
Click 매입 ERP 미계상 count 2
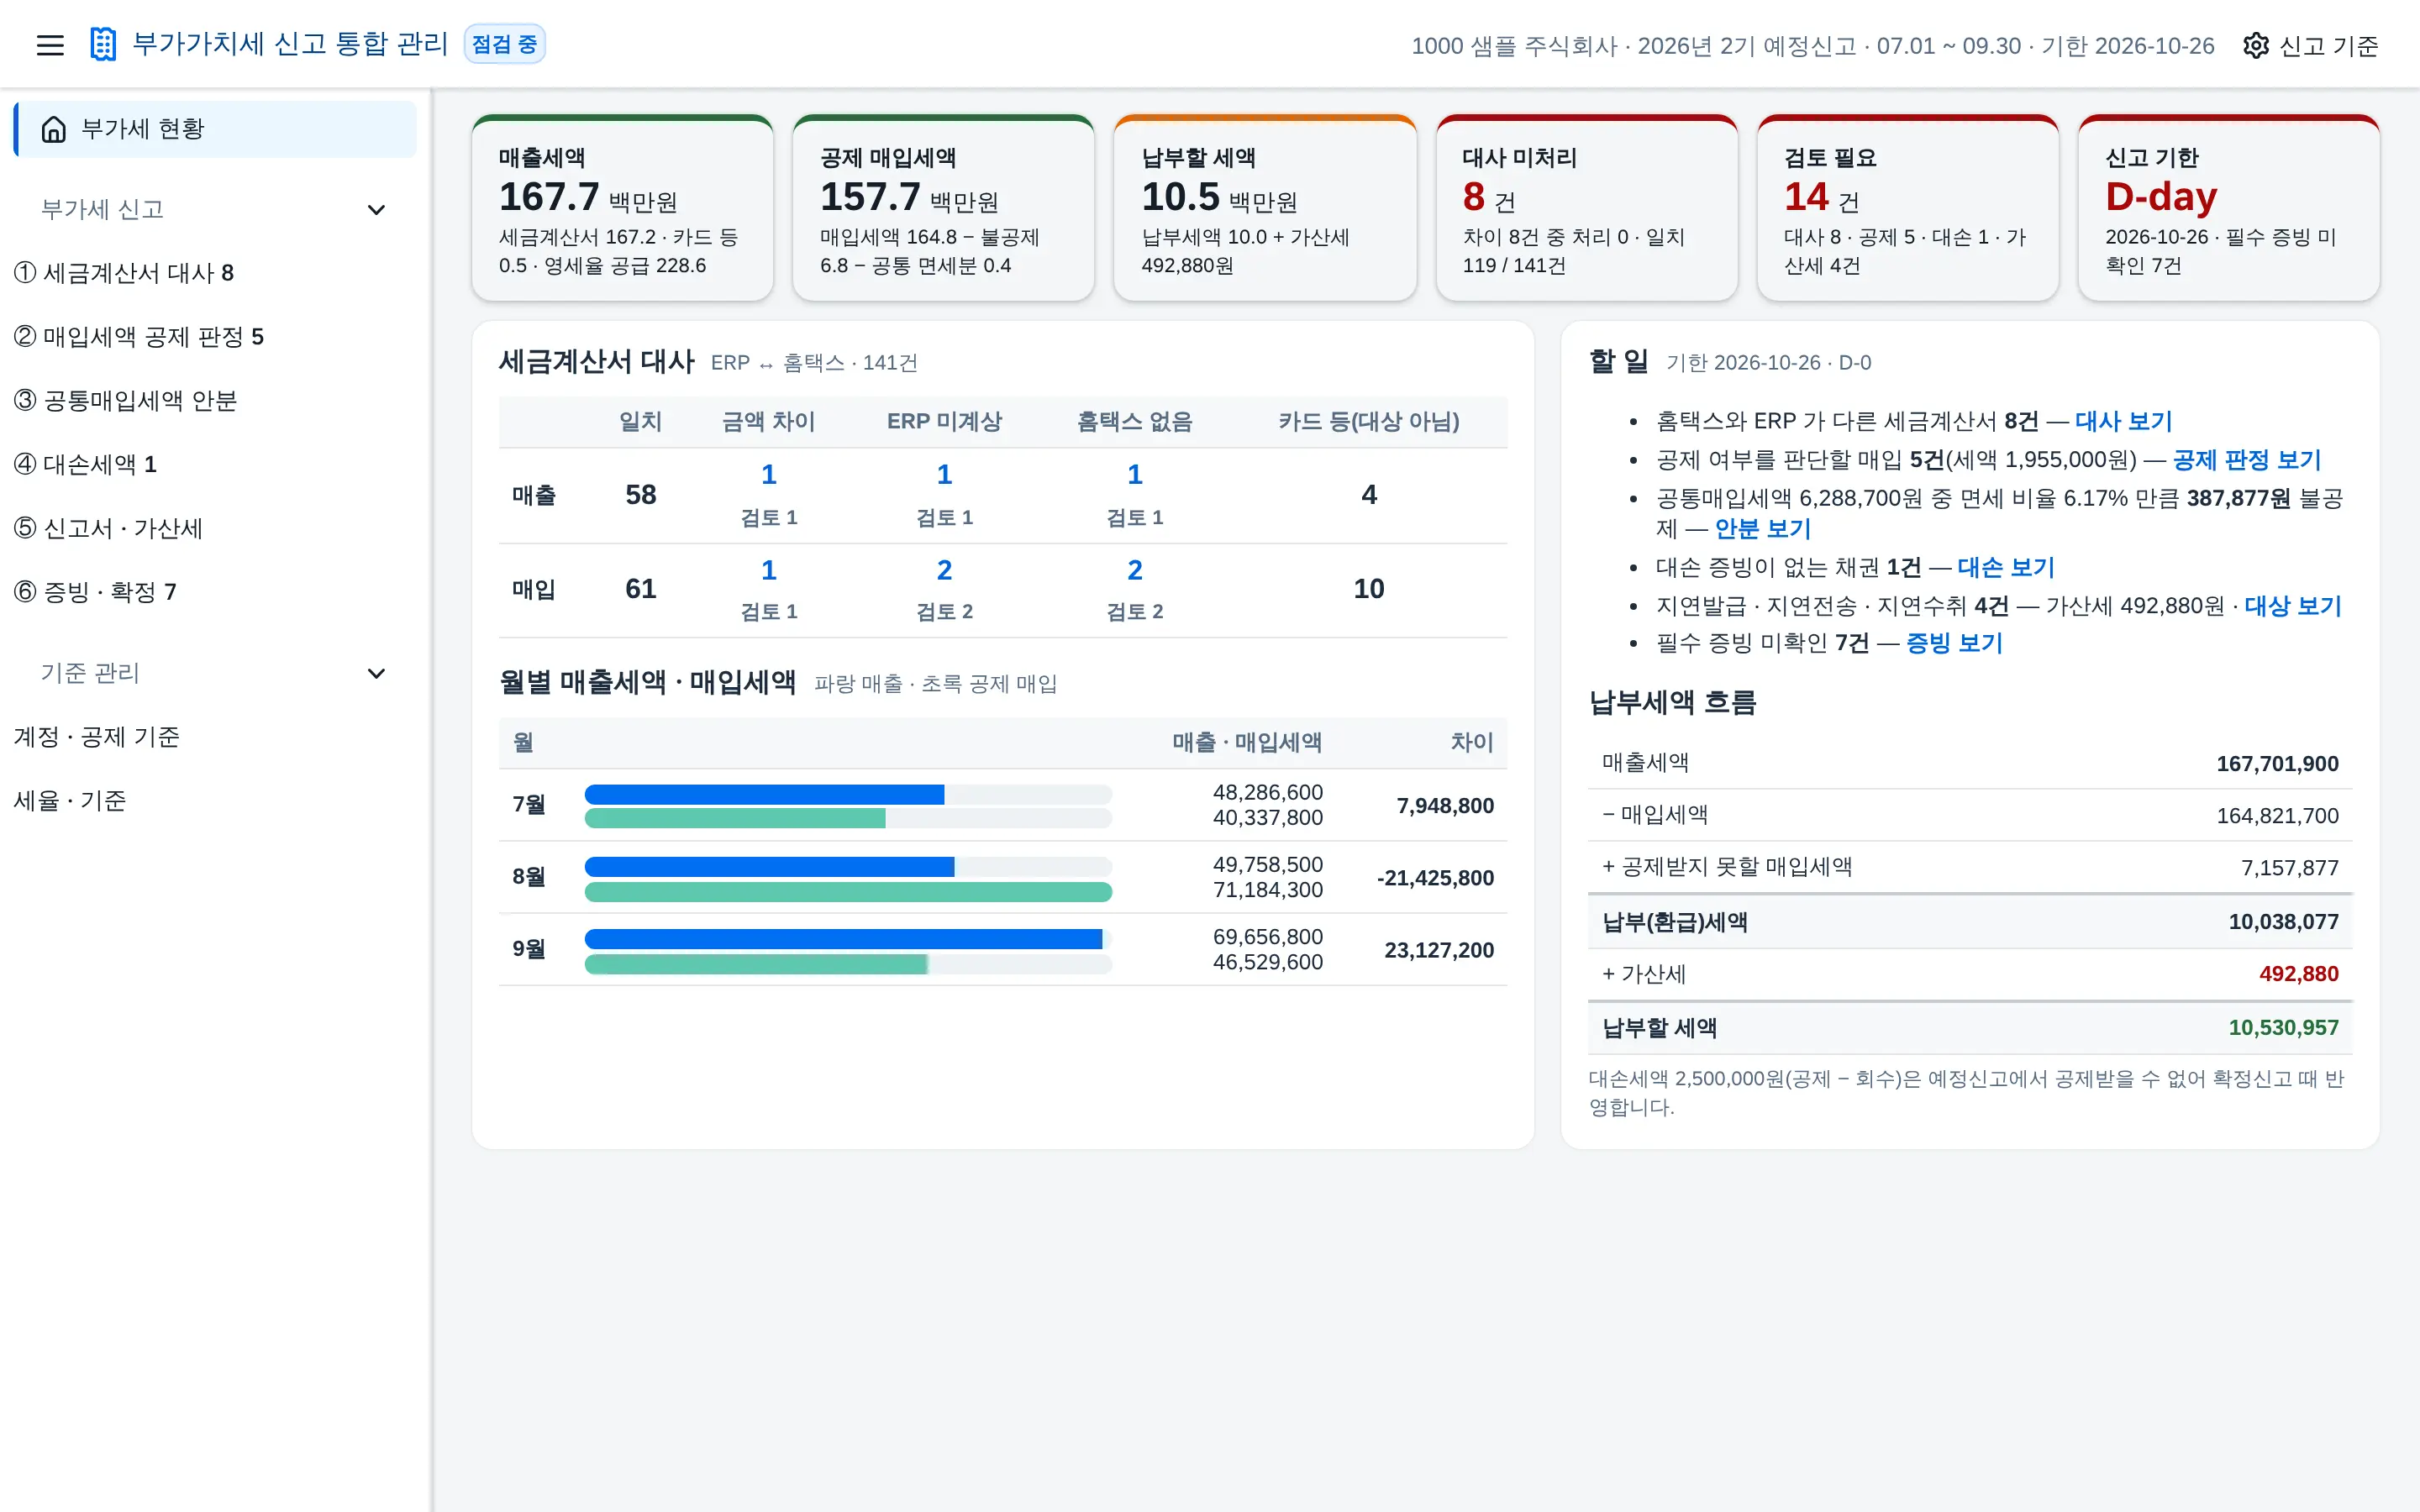(944, 570)
